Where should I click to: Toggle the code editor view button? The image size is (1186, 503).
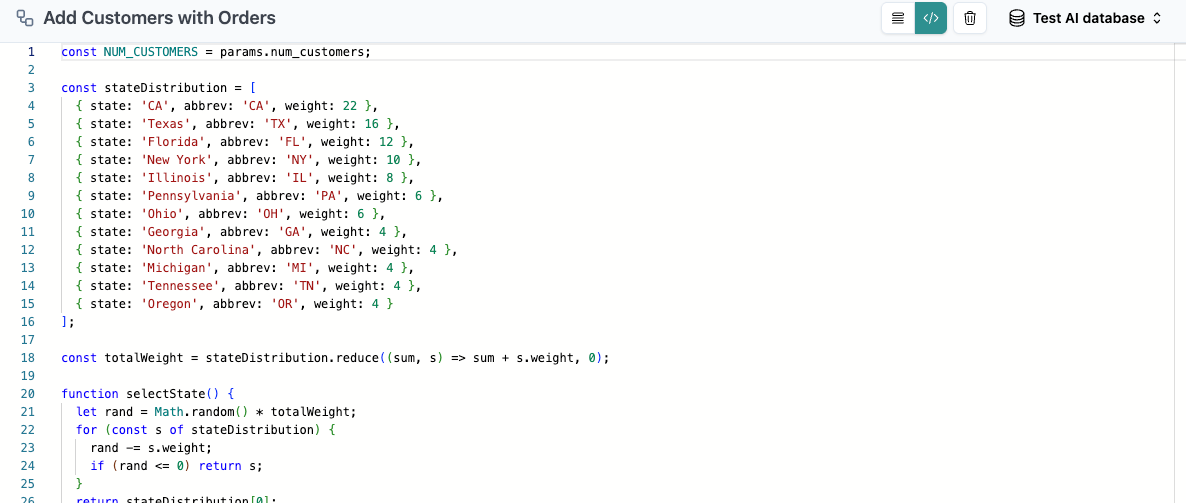931,18
